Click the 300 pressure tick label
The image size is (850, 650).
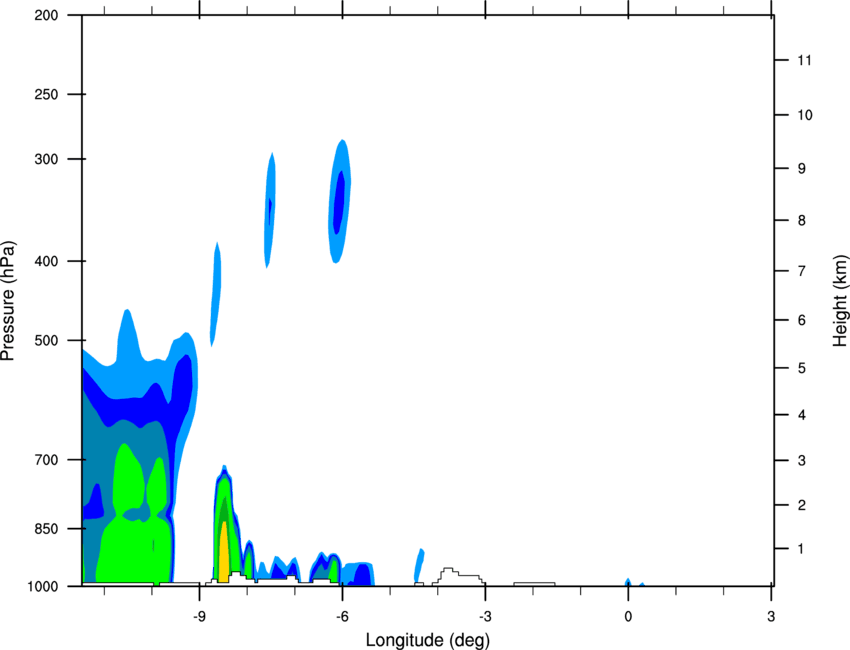click(x=46, y=159)
